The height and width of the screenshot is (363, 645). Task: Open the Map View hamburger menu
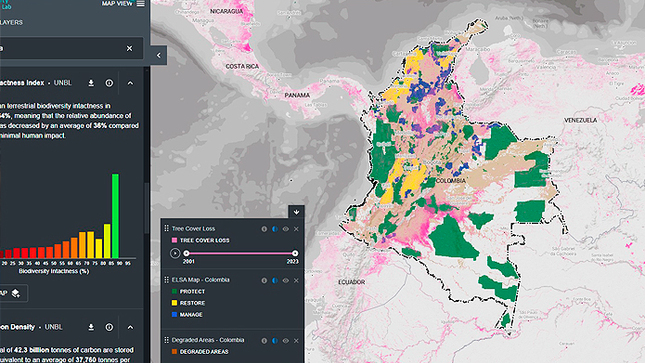[x=141, y=4]
